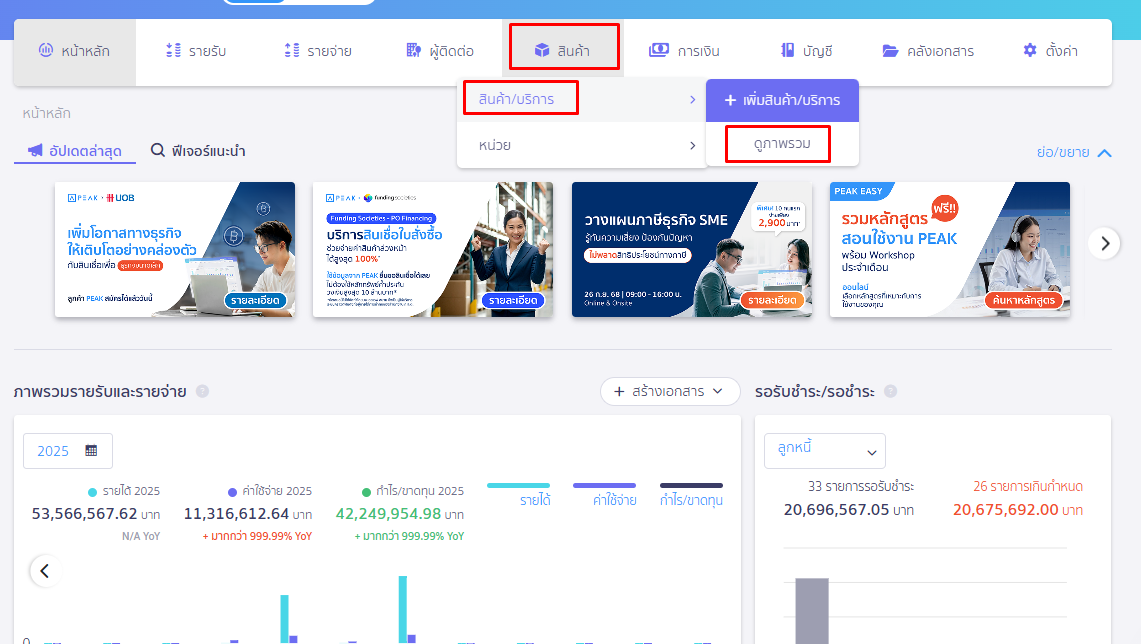Switch to อัปเดตล่าสุด tab
The height and width of the screenshot is (644, 1141).
[75, 151]
